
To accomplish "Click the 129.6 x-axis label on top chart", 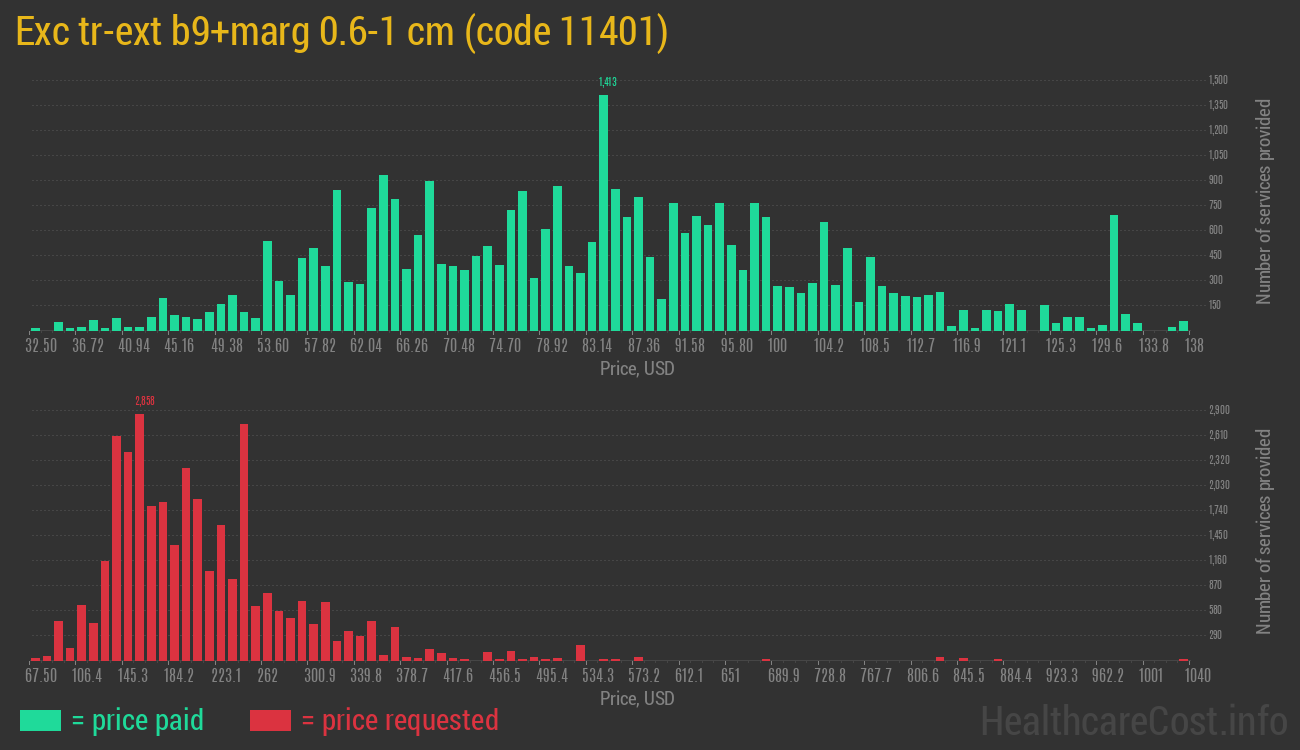I will coord(1107,345).
